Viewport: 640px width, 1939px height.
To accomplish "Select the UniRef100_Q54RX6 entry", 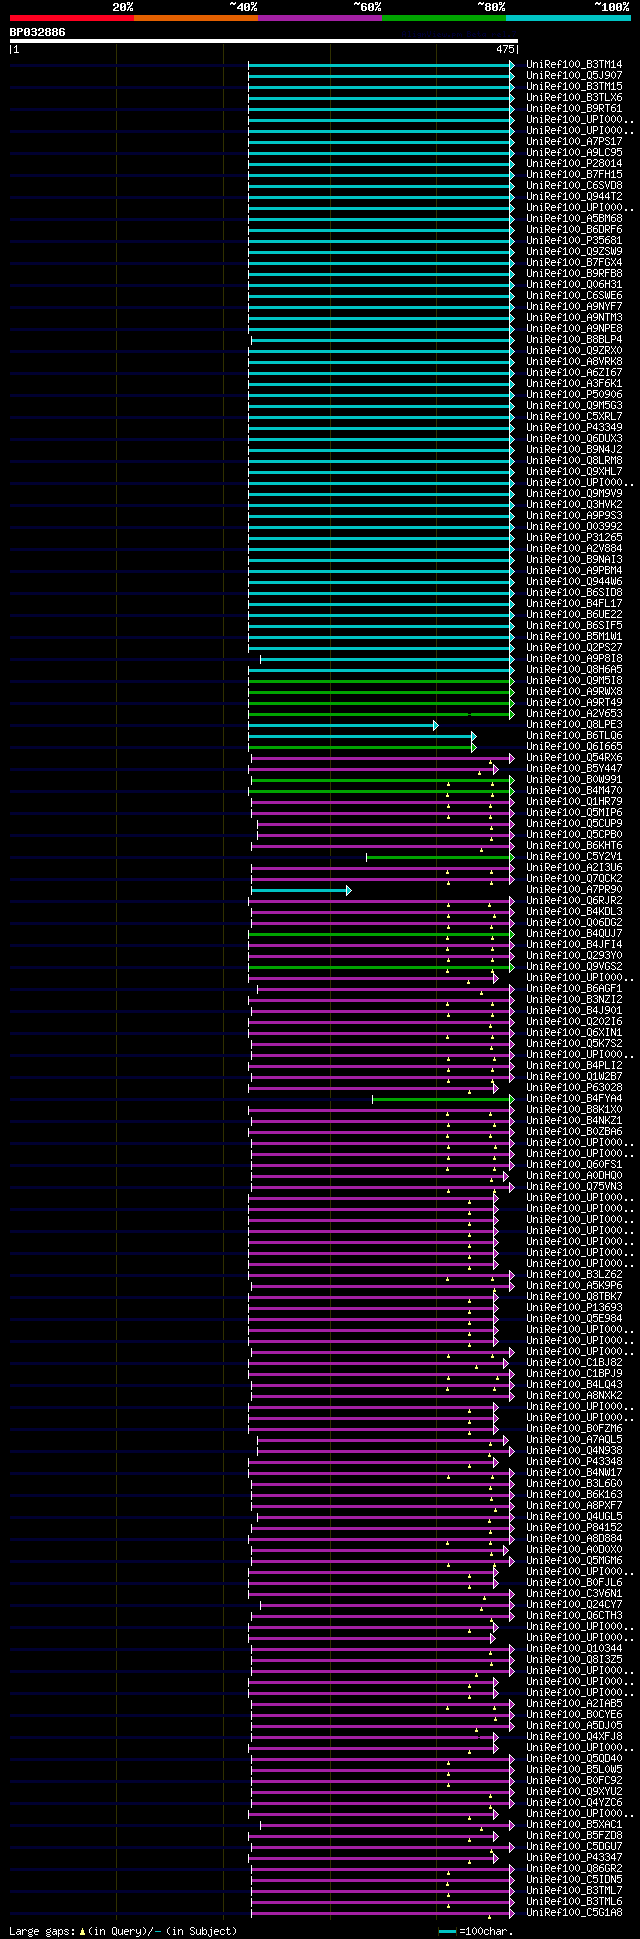I will tap(574, 757).
